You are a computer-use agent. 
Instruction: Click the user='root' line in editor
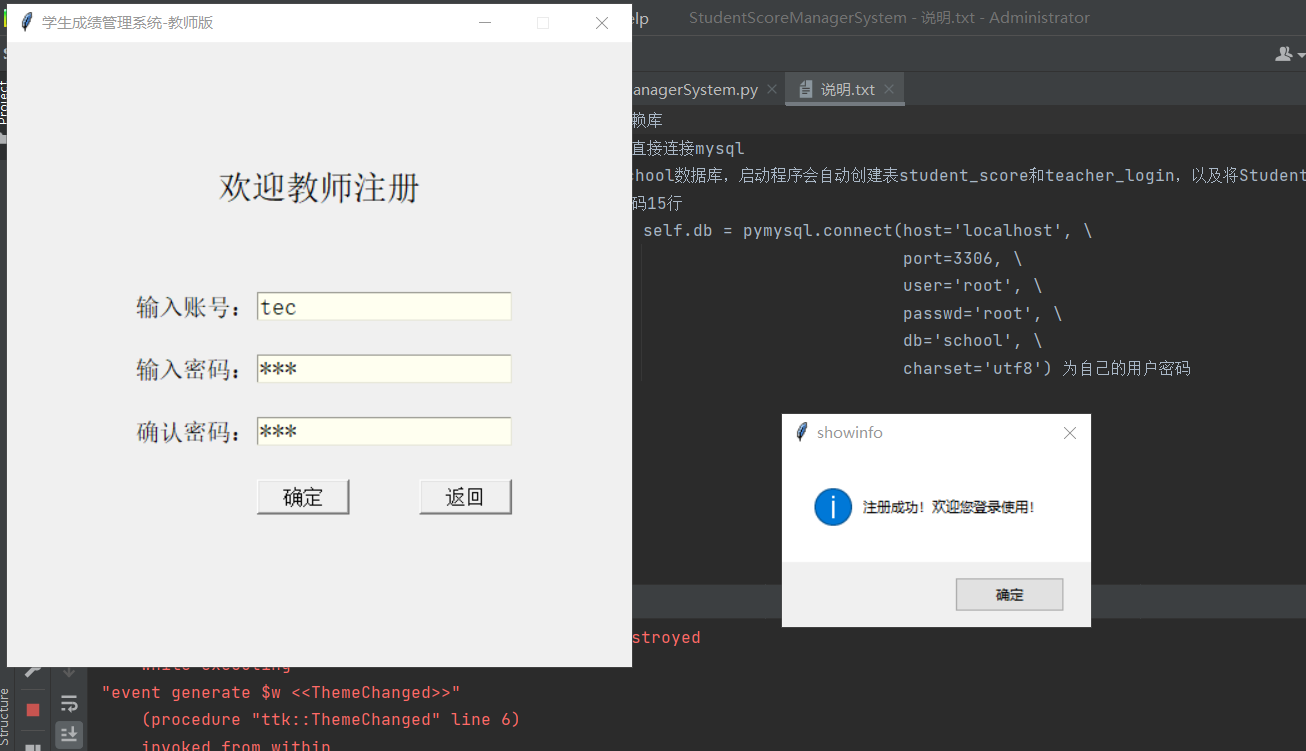tap(973, 286)
